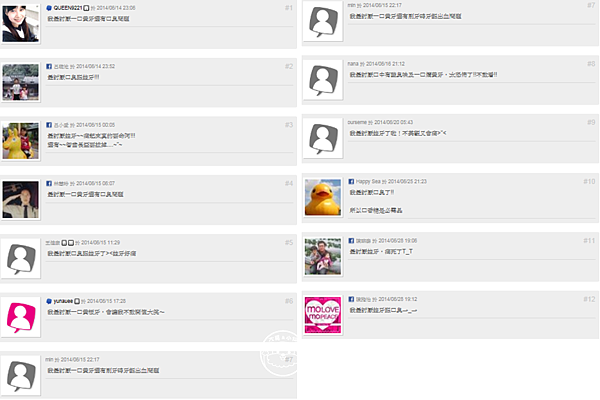Open the rubber duck avatar image
Screen dimensions: 600x400
323,197
